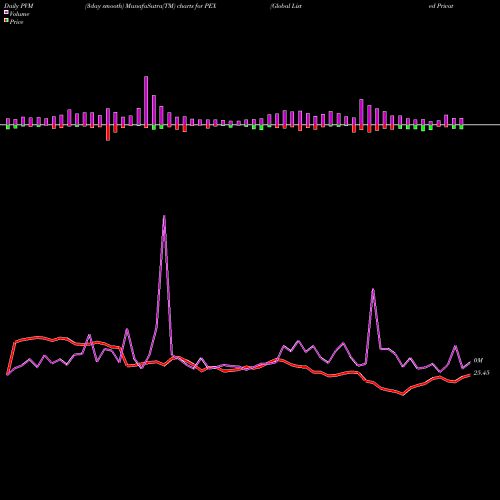Click the 'Daily PVM' title text

(19, 6)
